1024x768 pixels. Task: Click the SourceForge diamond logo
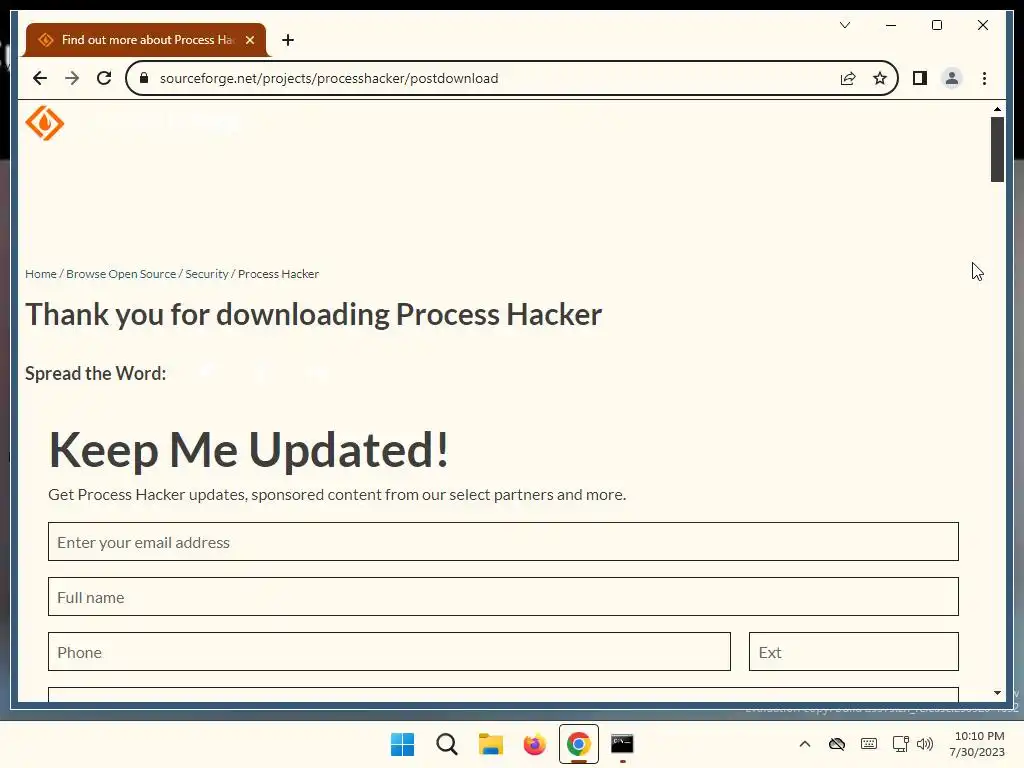(44, 123)
